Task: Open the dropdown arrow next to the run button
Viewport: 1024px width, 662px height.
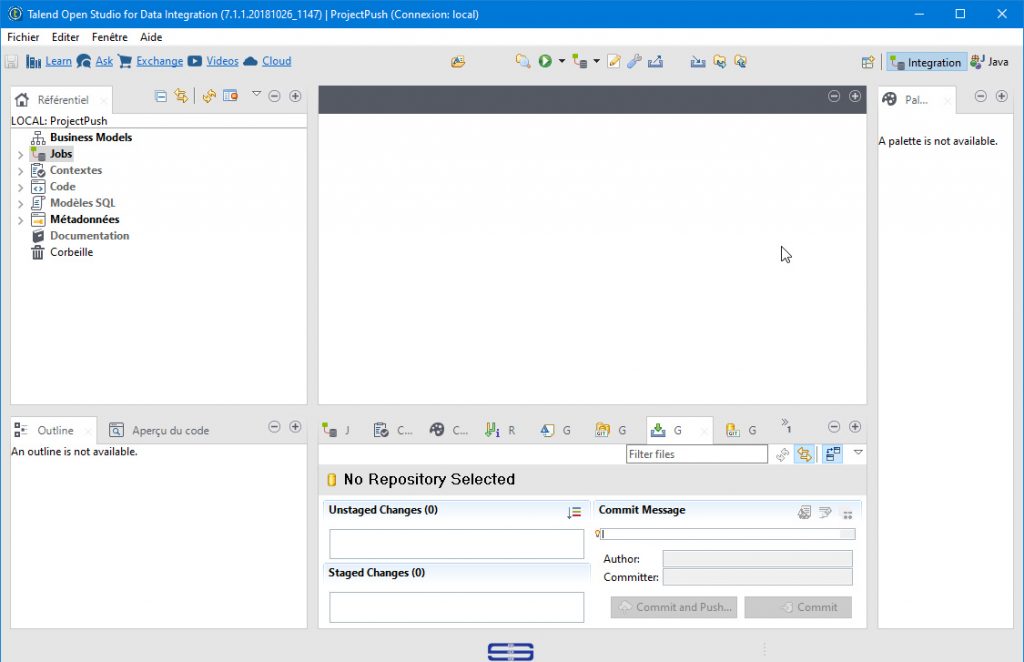Action: pyautogui.click(x=562, y=61)
